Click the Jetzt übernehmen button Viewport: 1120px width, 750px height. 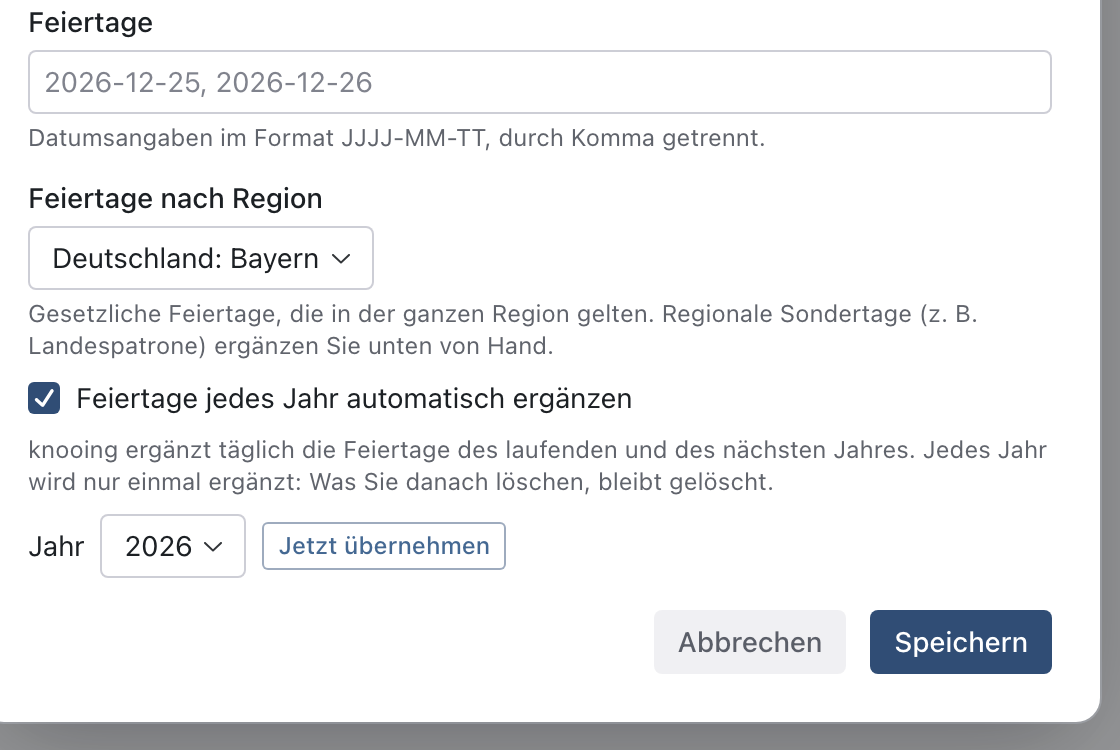(384, 546)
